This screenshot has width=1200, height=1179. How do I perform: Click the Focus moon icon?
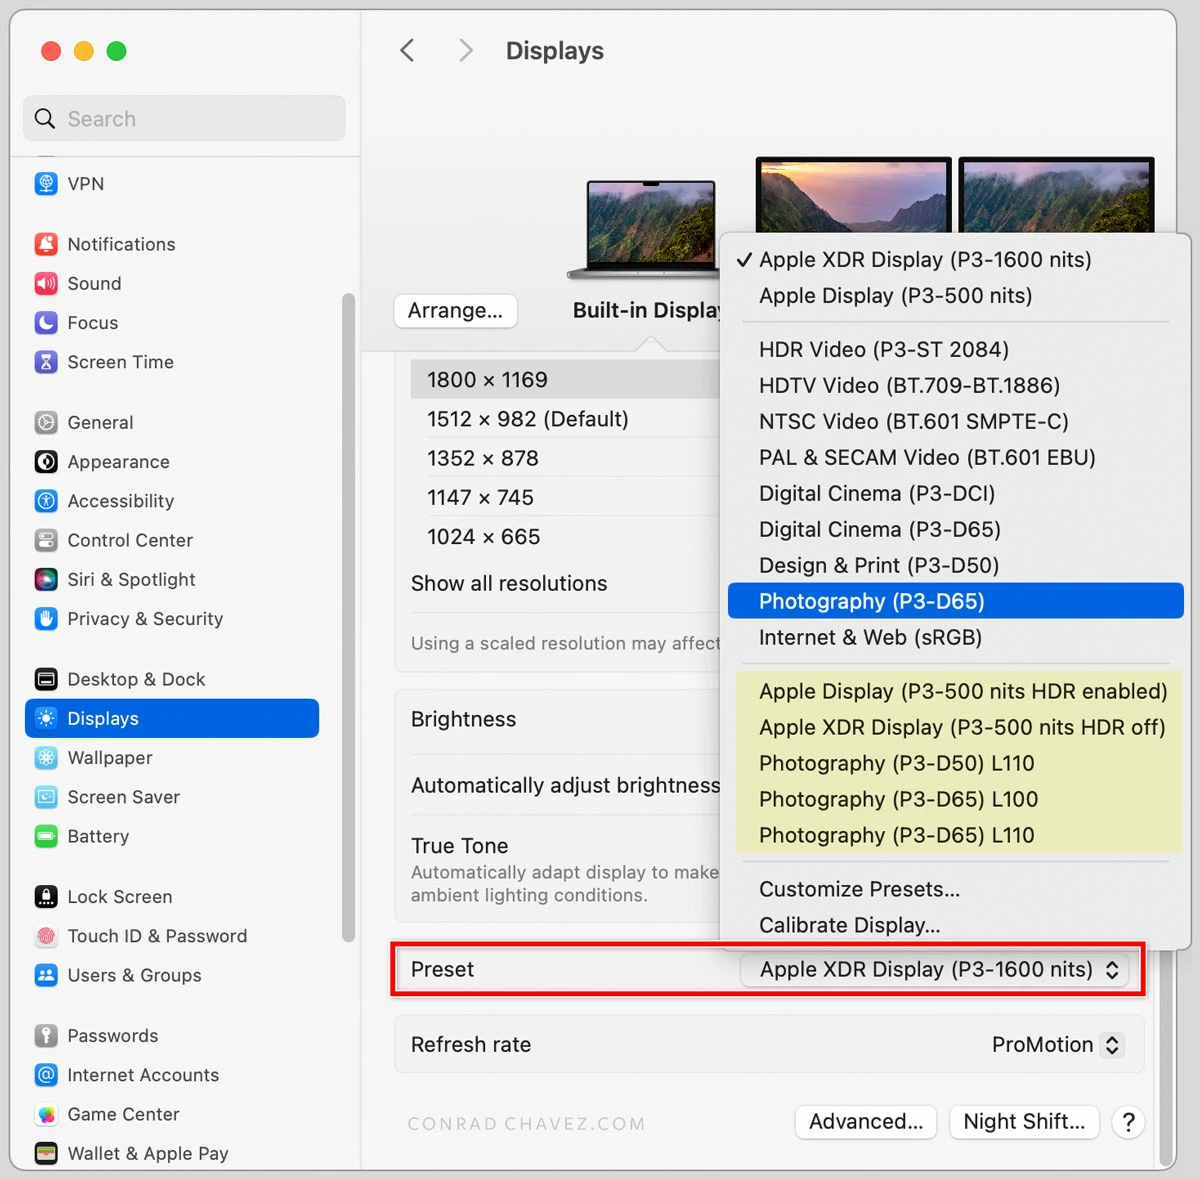(46, 323)
